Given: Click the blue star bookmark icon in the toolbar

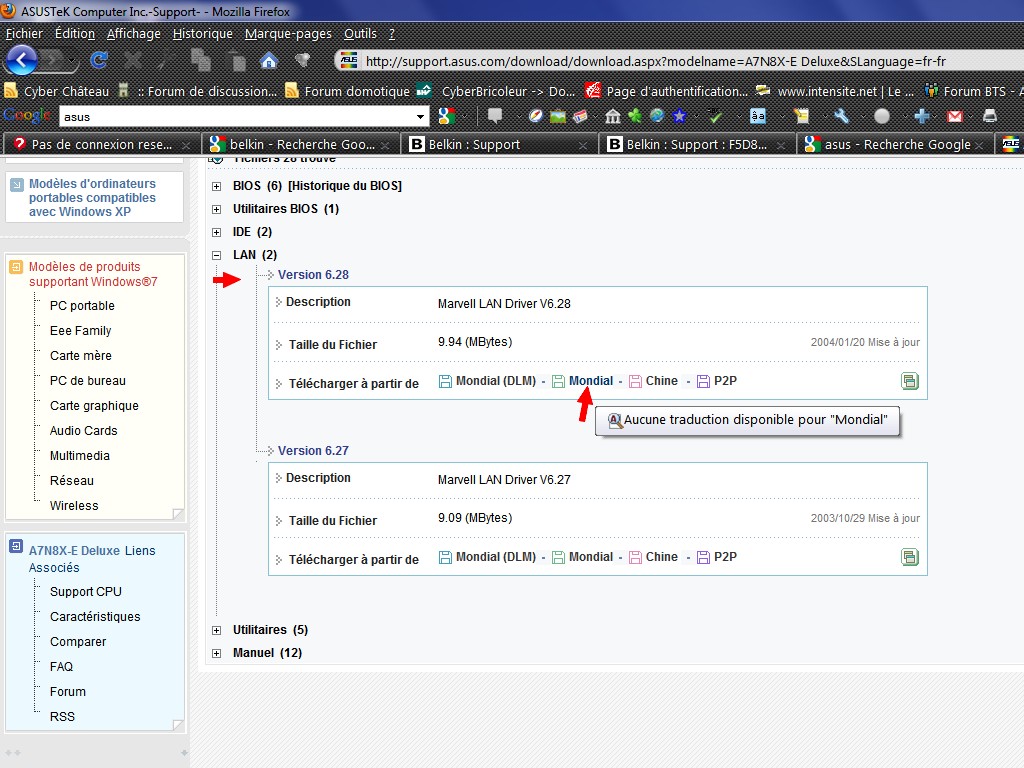Looking at the screenshot, I should [679, 116].
